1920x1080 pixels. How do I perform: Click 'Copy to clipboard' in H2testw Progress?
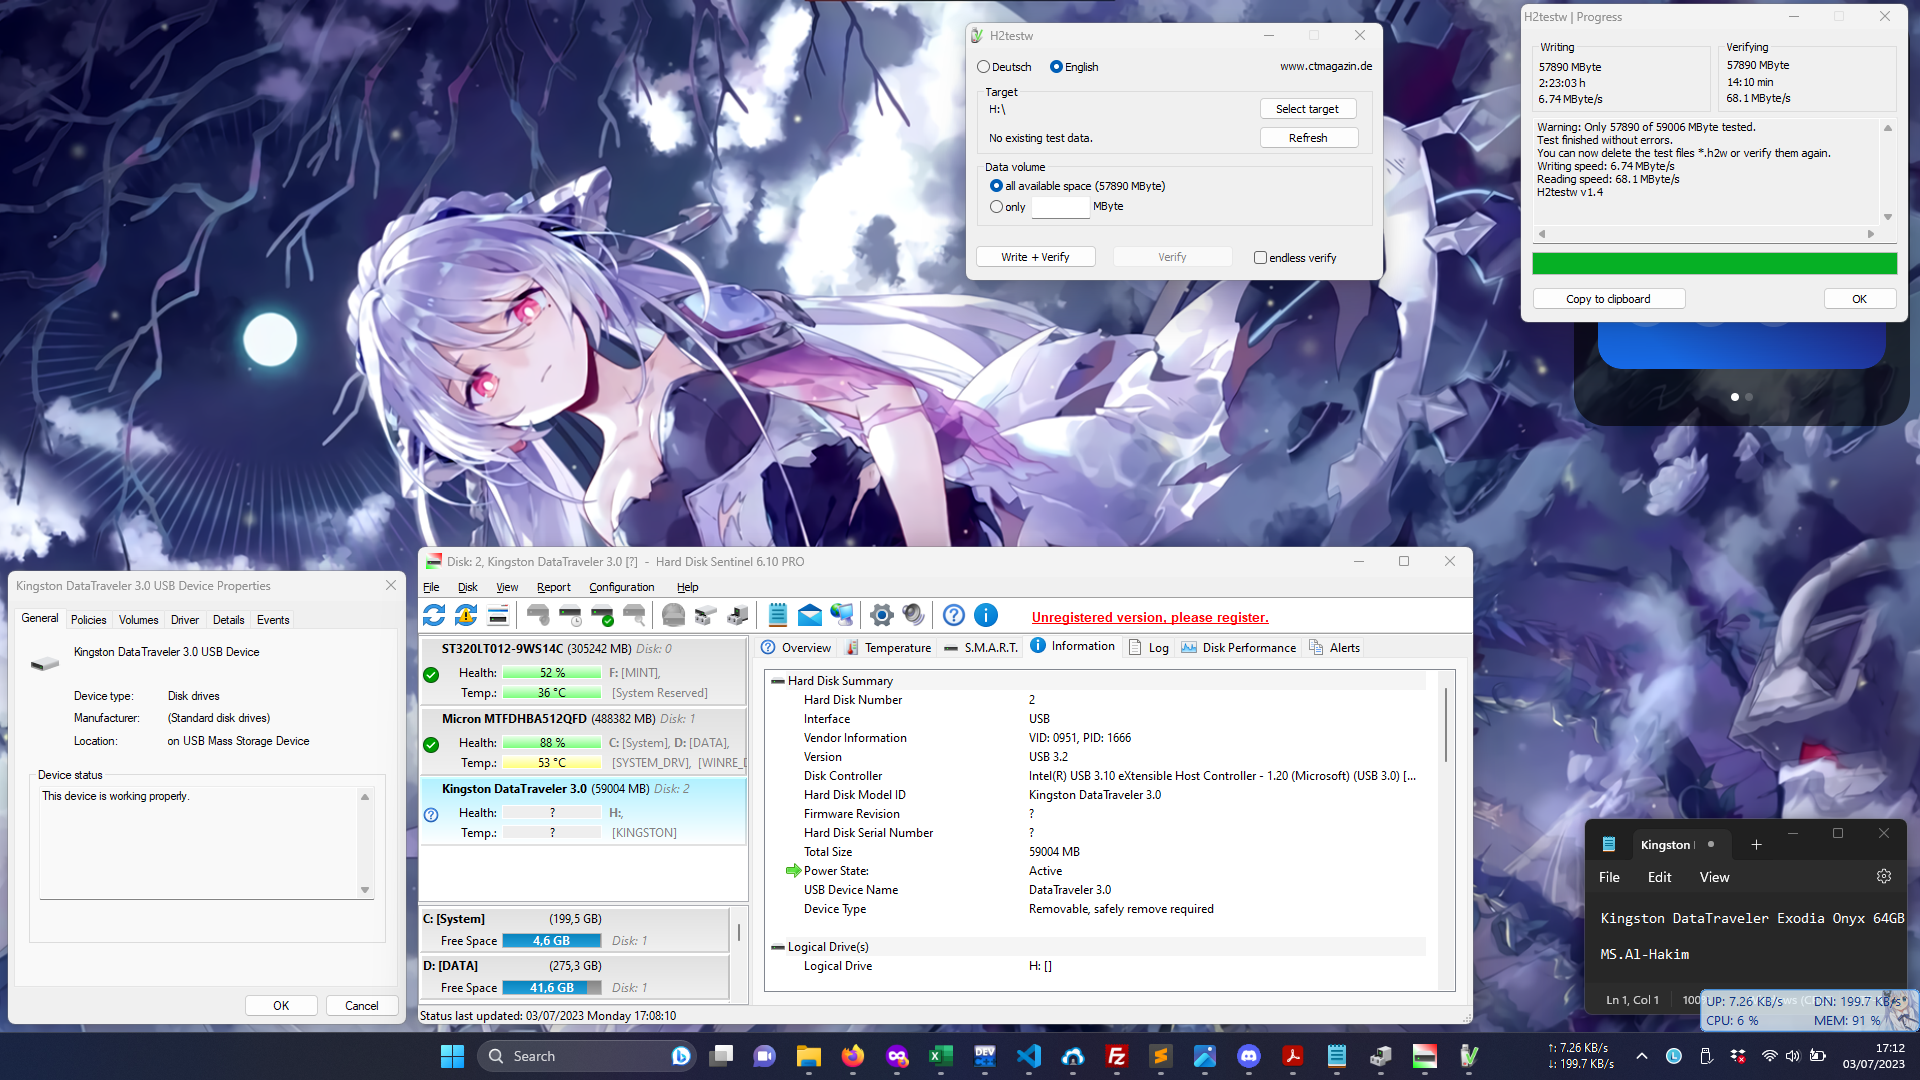pyautogui.click(x=1608, y=299)
